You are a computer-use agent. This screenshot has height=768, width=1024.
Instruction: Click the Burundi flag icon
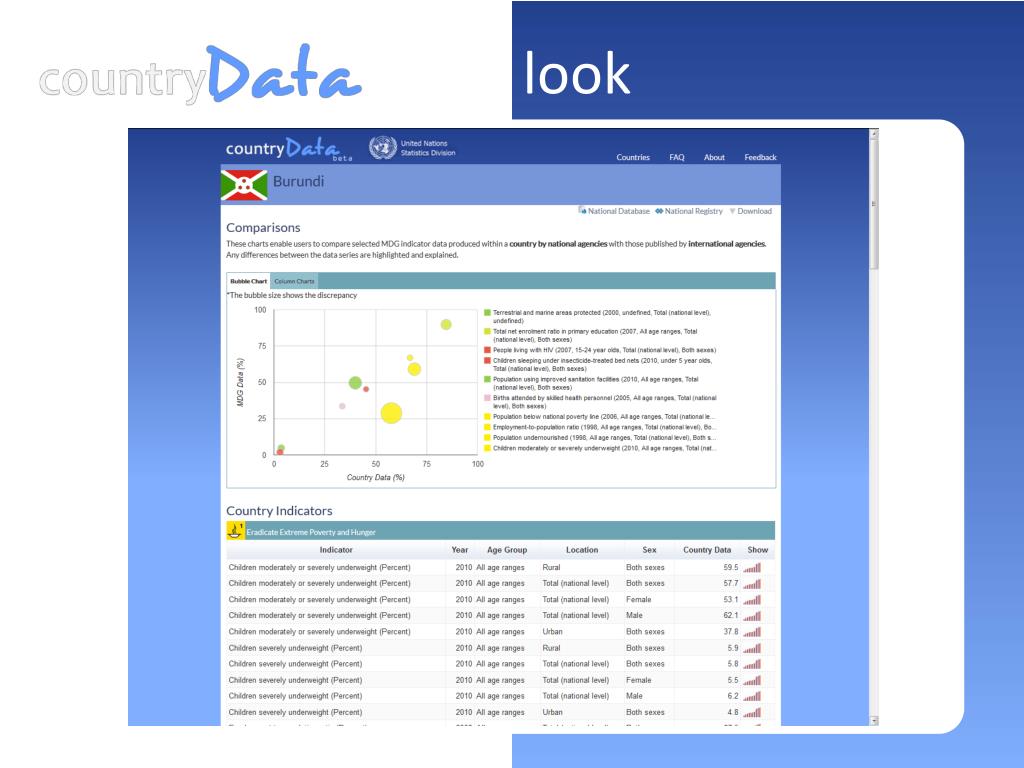point(244,185)
